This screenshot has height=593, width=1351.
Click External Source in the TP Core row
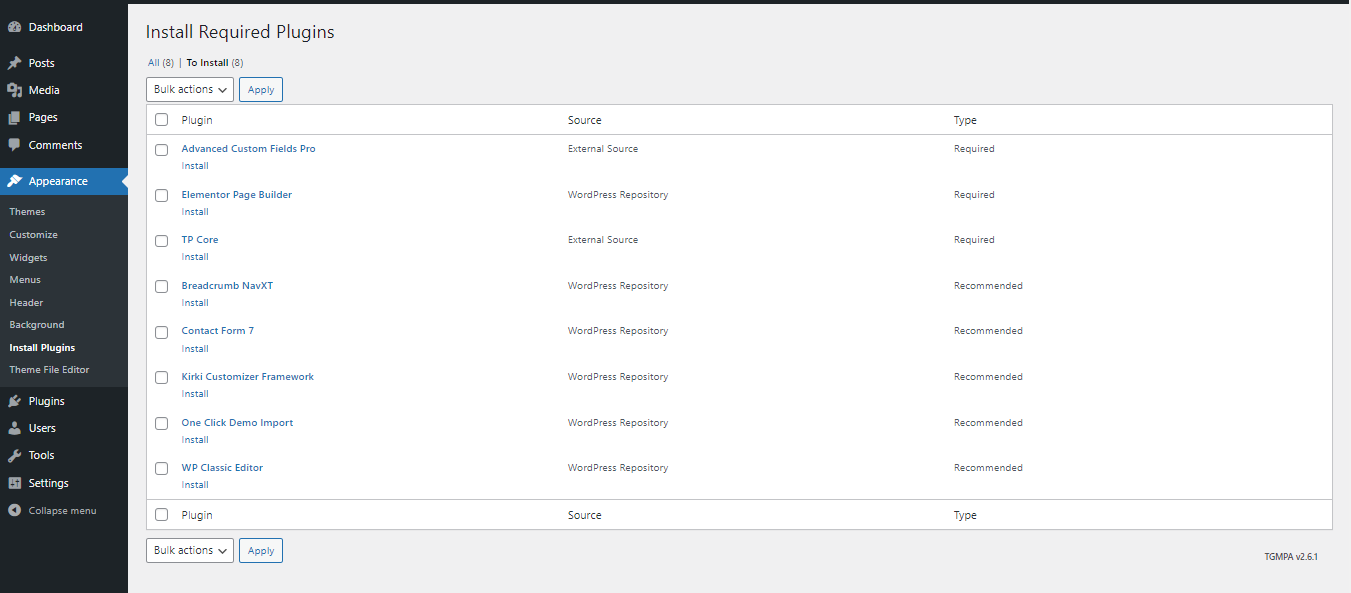(603, 240)
